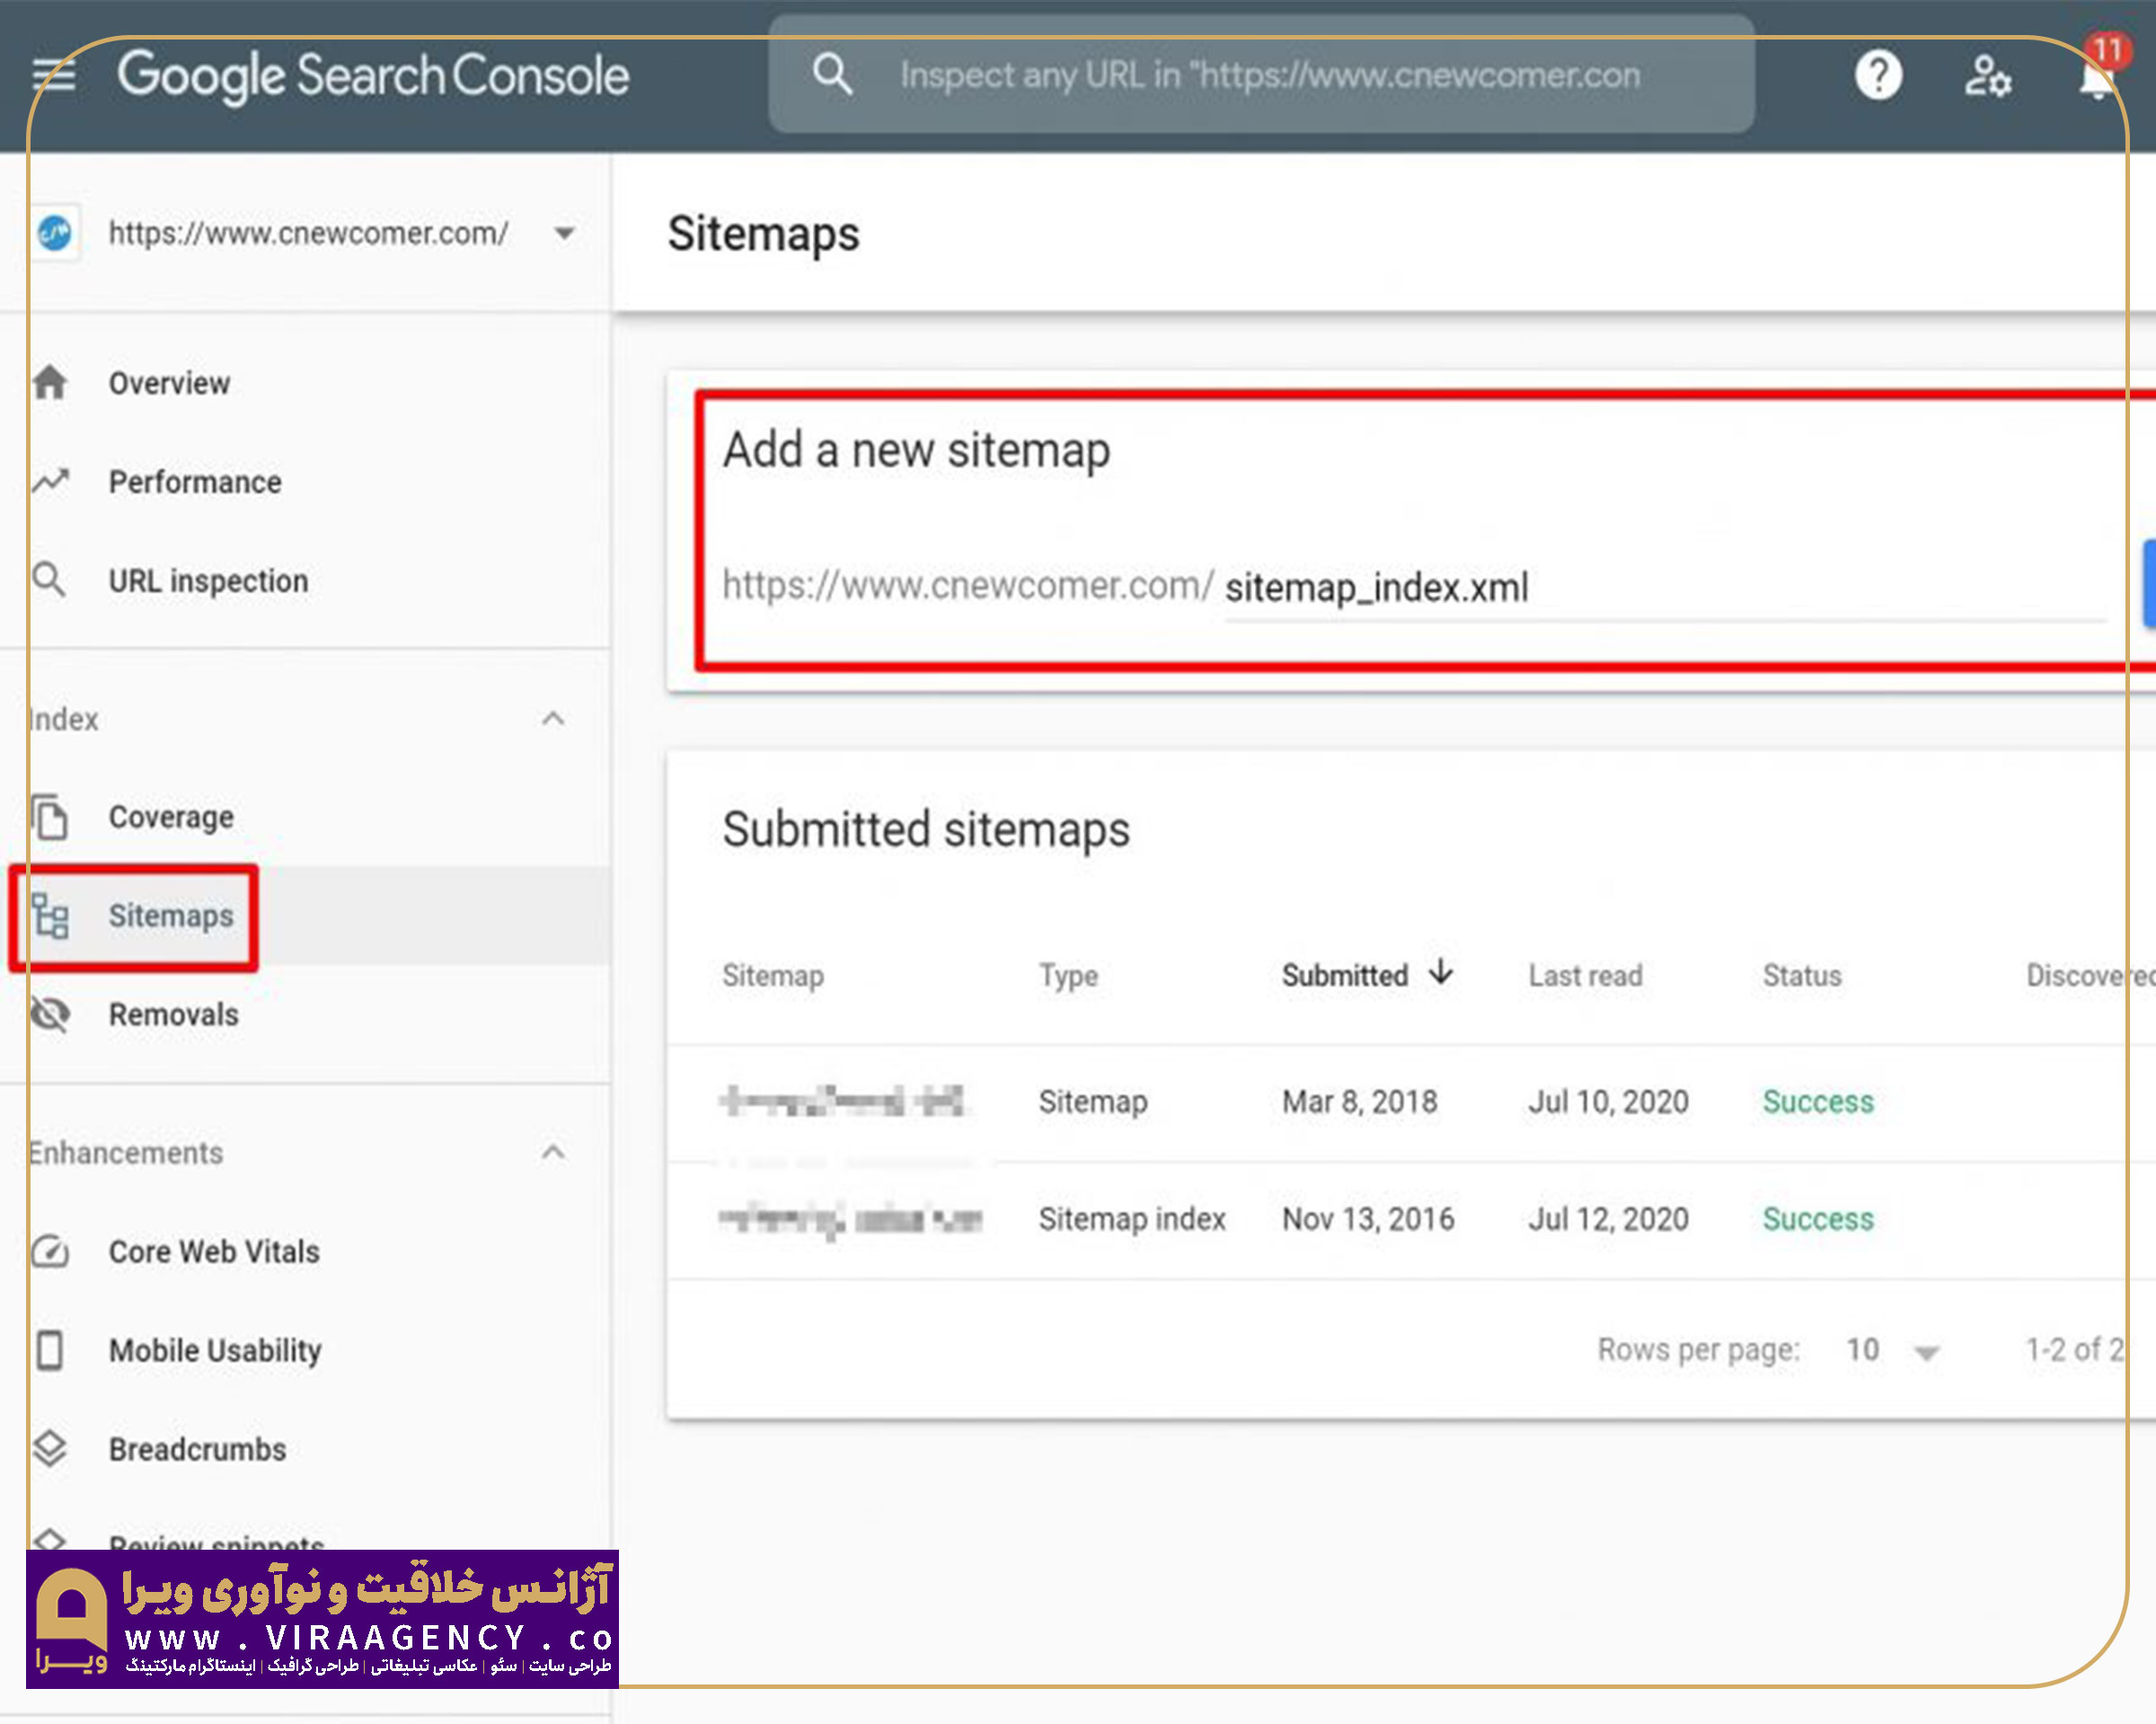Click the Submitted sitemaps heading
This screenshot has height=1724, width=2156.
tap(926, 830)
